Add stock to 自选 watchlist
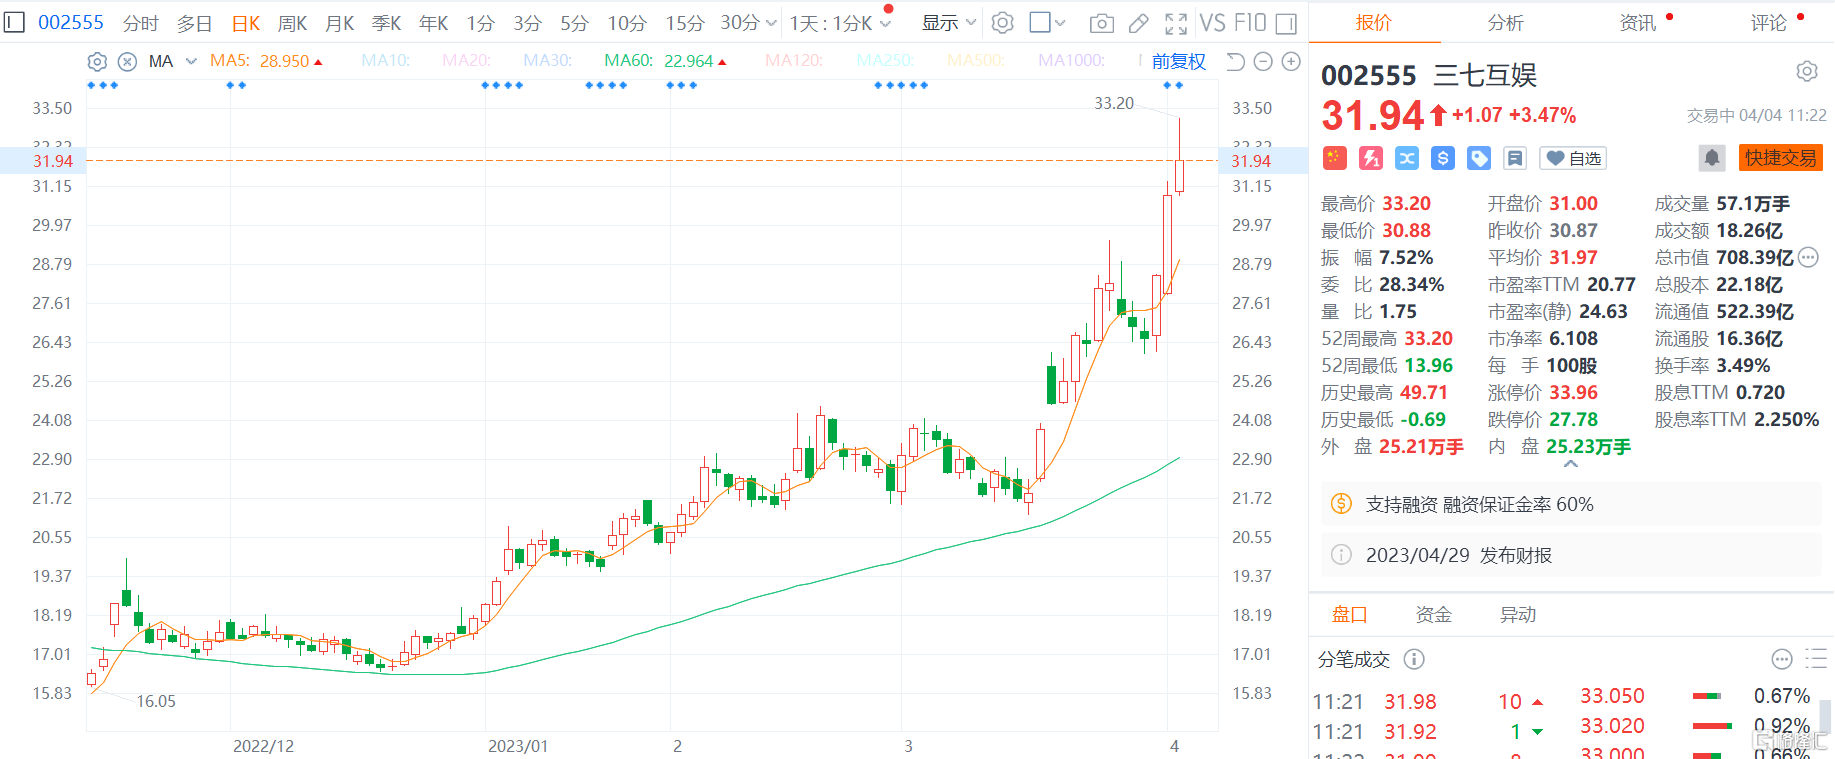This screenshot has height=759, width=1835. [x=1573, y=158]
